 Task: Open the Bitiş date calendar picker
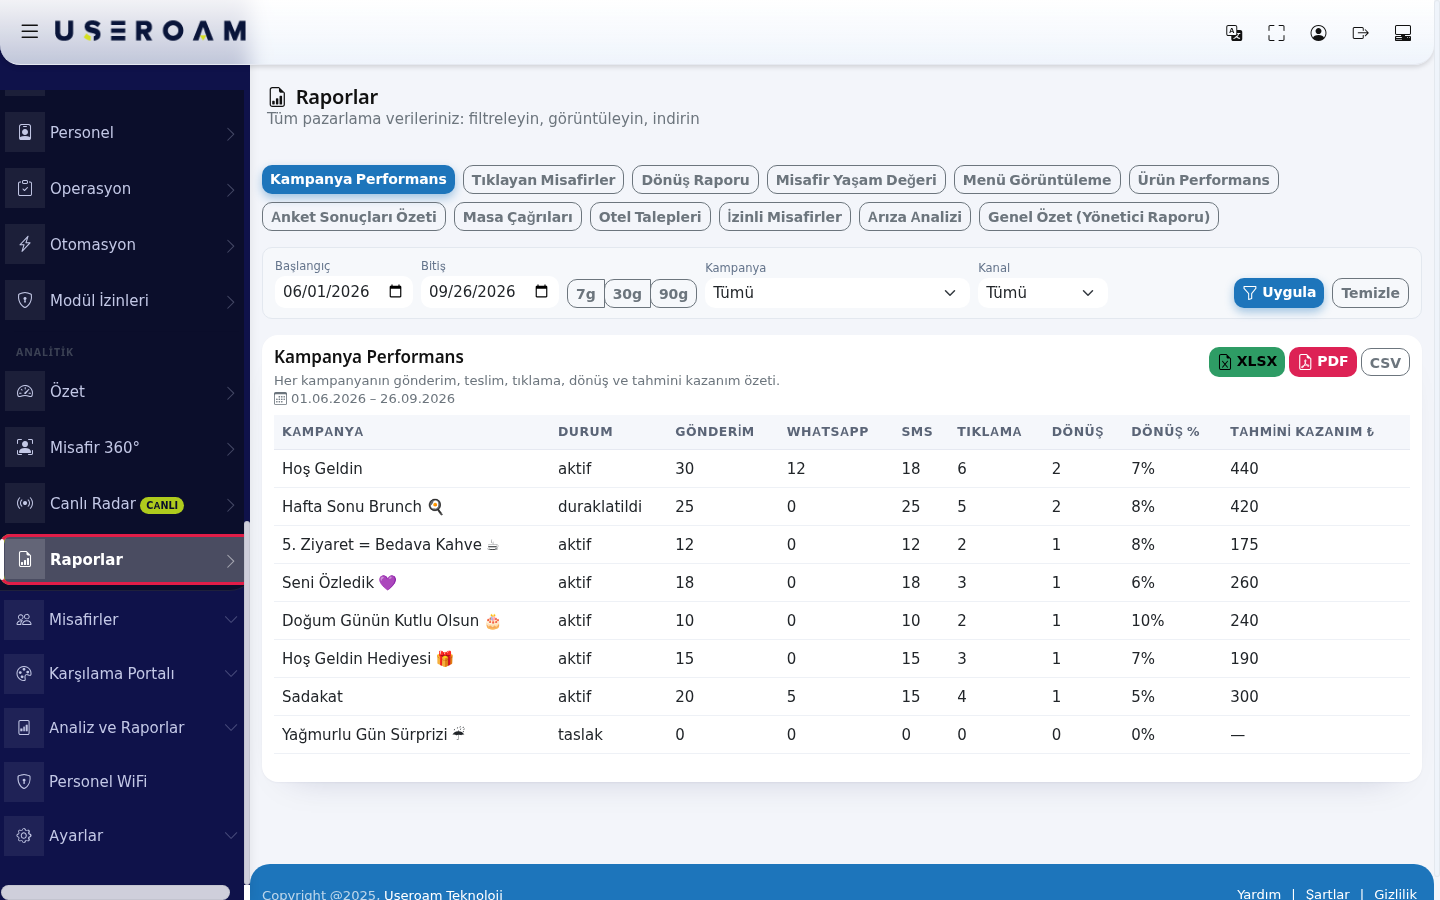542,292
